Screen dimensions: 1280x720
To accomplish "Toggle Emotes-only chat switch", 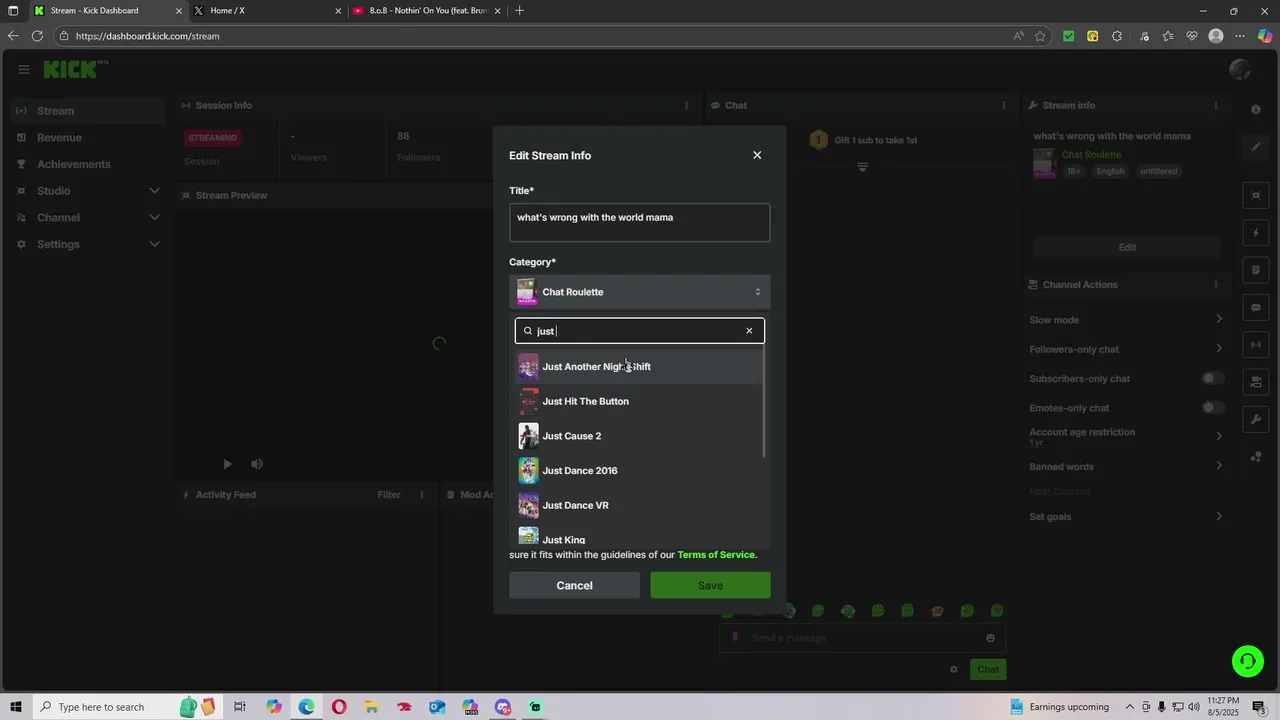I will coord(1212,408).
